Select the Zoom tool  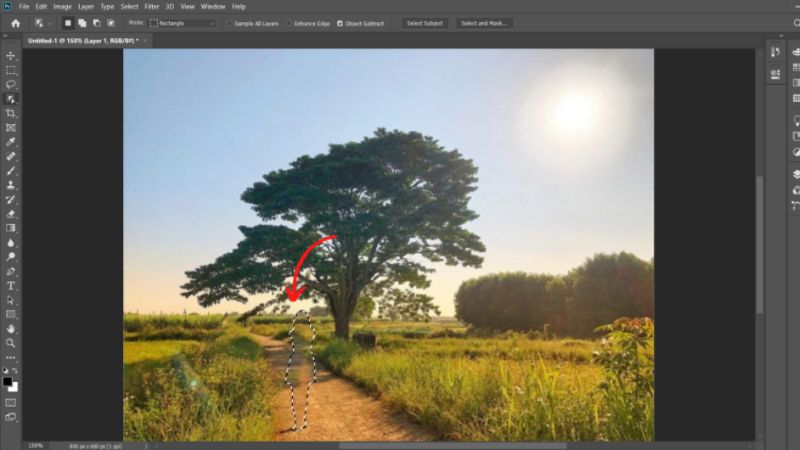(x=11, y=343)
